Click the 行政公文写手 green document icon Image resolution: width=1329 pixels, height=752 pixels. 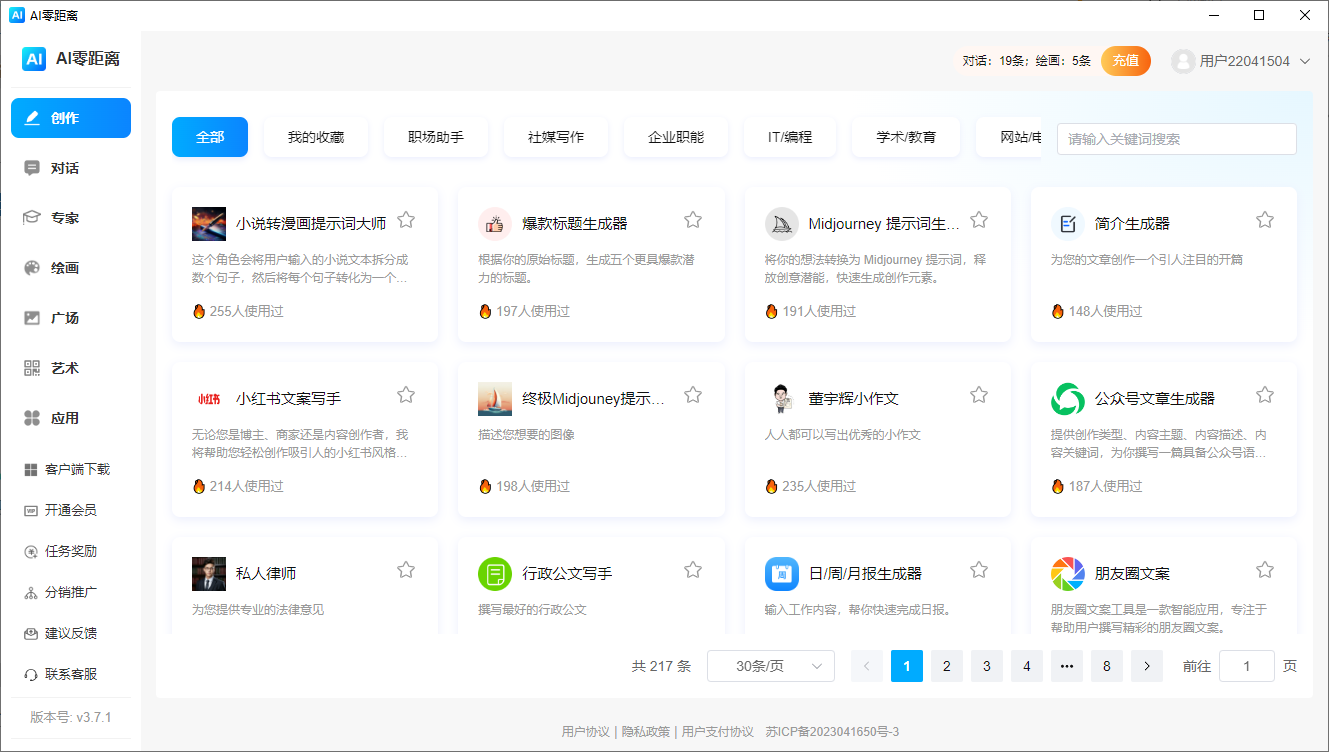click(x=495, y=574)
